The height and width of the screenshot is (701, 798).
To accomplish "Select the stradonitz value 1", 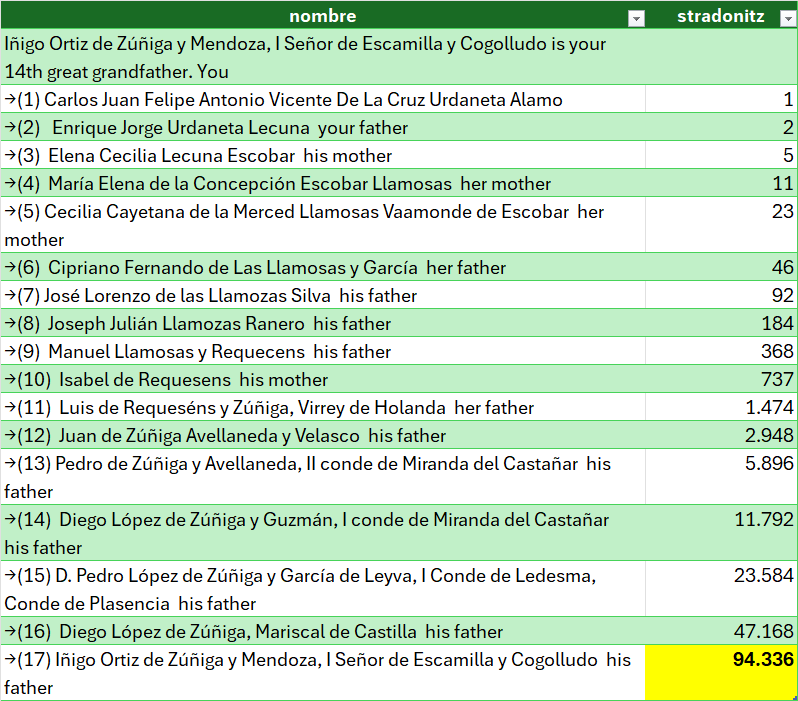I will (721, 99).
